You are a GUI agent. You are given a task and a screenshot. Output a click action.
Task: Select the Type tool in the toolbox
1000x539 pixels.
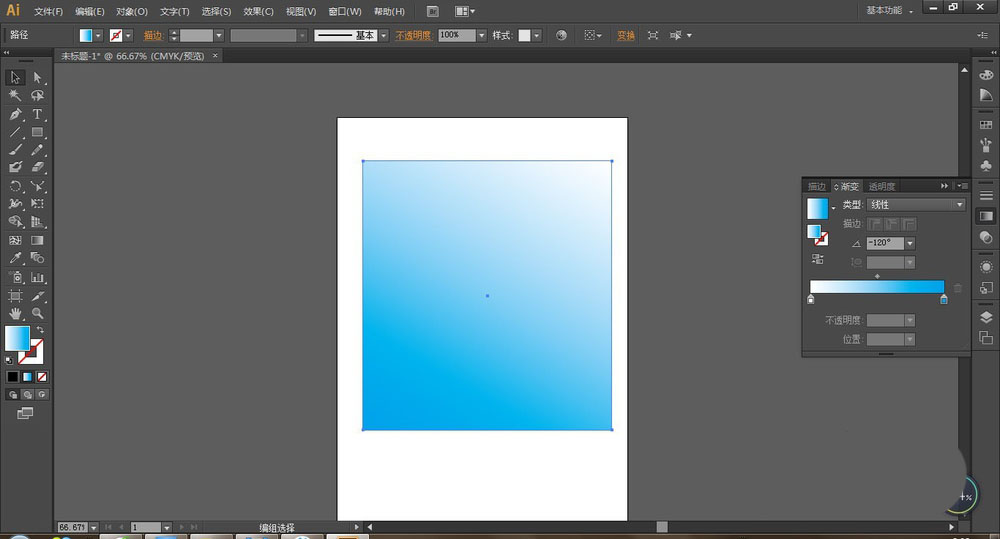click(x=37, y=114)
